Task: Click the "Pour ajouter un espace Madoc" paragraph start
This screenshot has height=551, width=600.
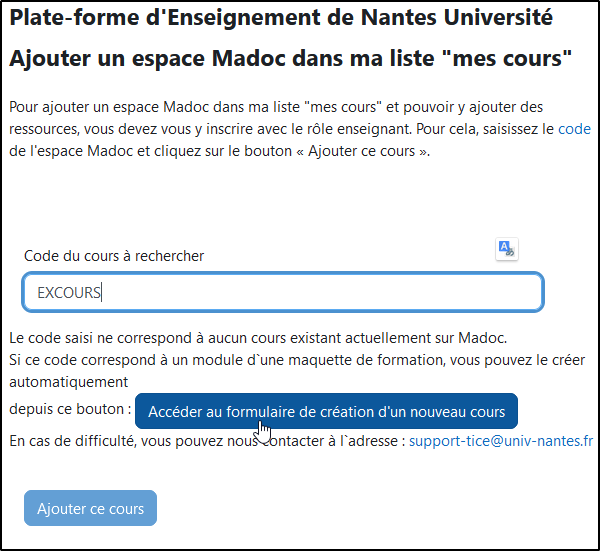Action: [x=100, y=106]
